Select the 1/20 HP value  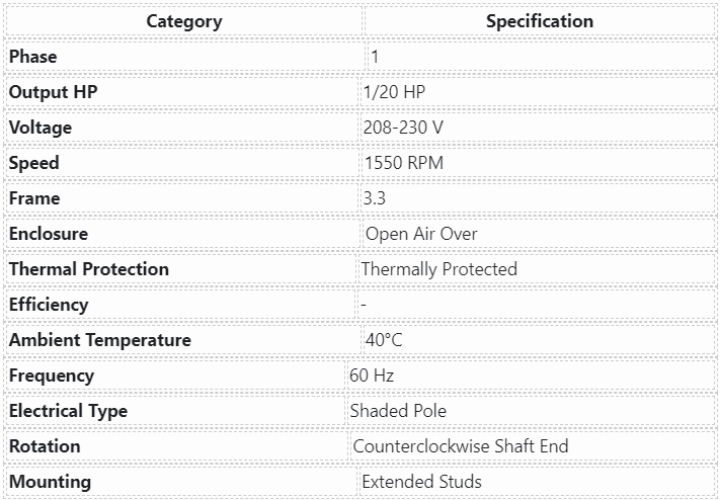coord(395,92)
